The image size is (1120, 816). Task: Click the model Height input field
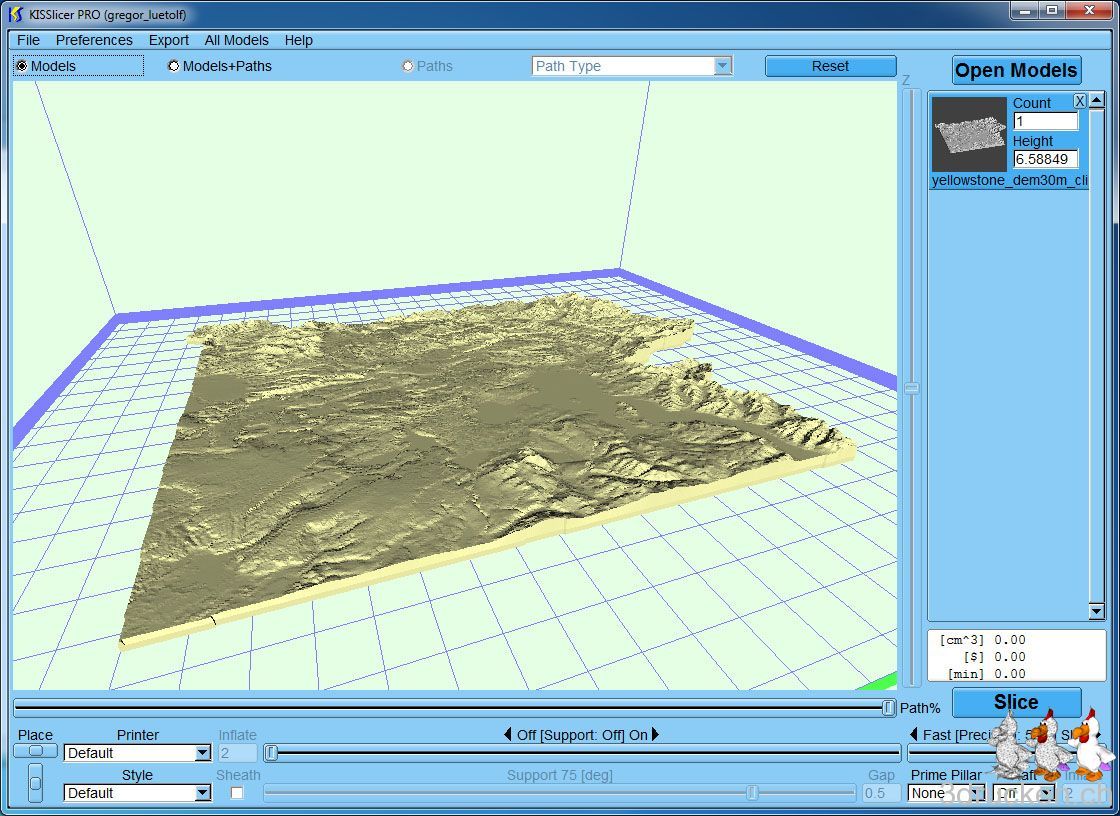coord(1045,159)
